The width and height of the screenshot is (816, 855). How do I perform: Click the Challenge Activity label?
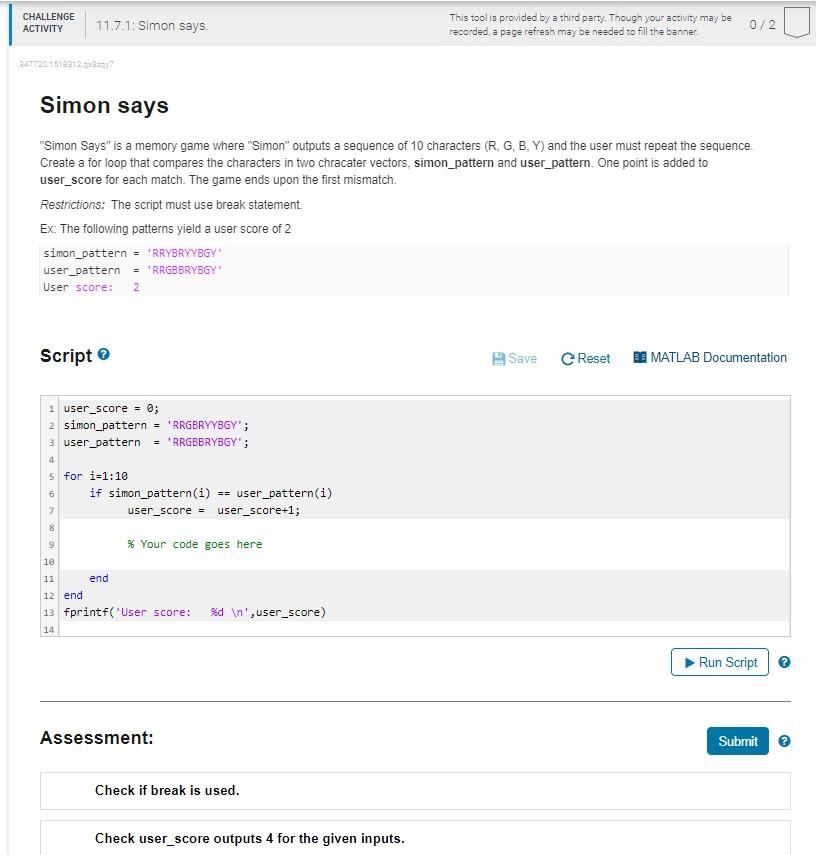(48, 23)
